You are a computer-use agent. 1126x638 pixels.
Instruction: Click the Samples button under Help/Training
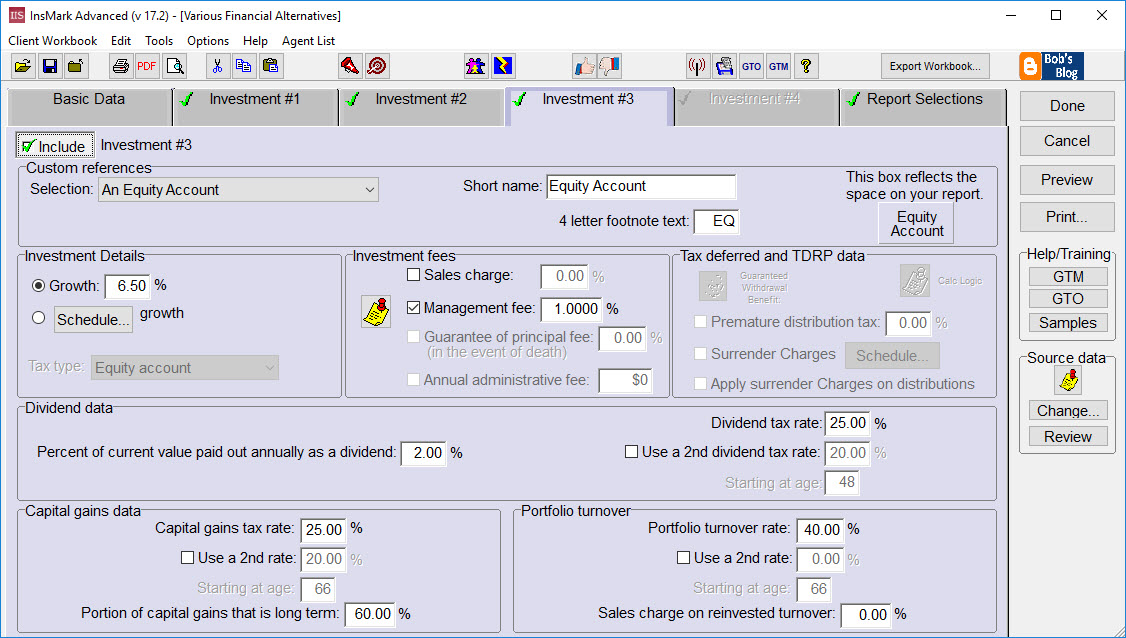[x=1067, y=322]
